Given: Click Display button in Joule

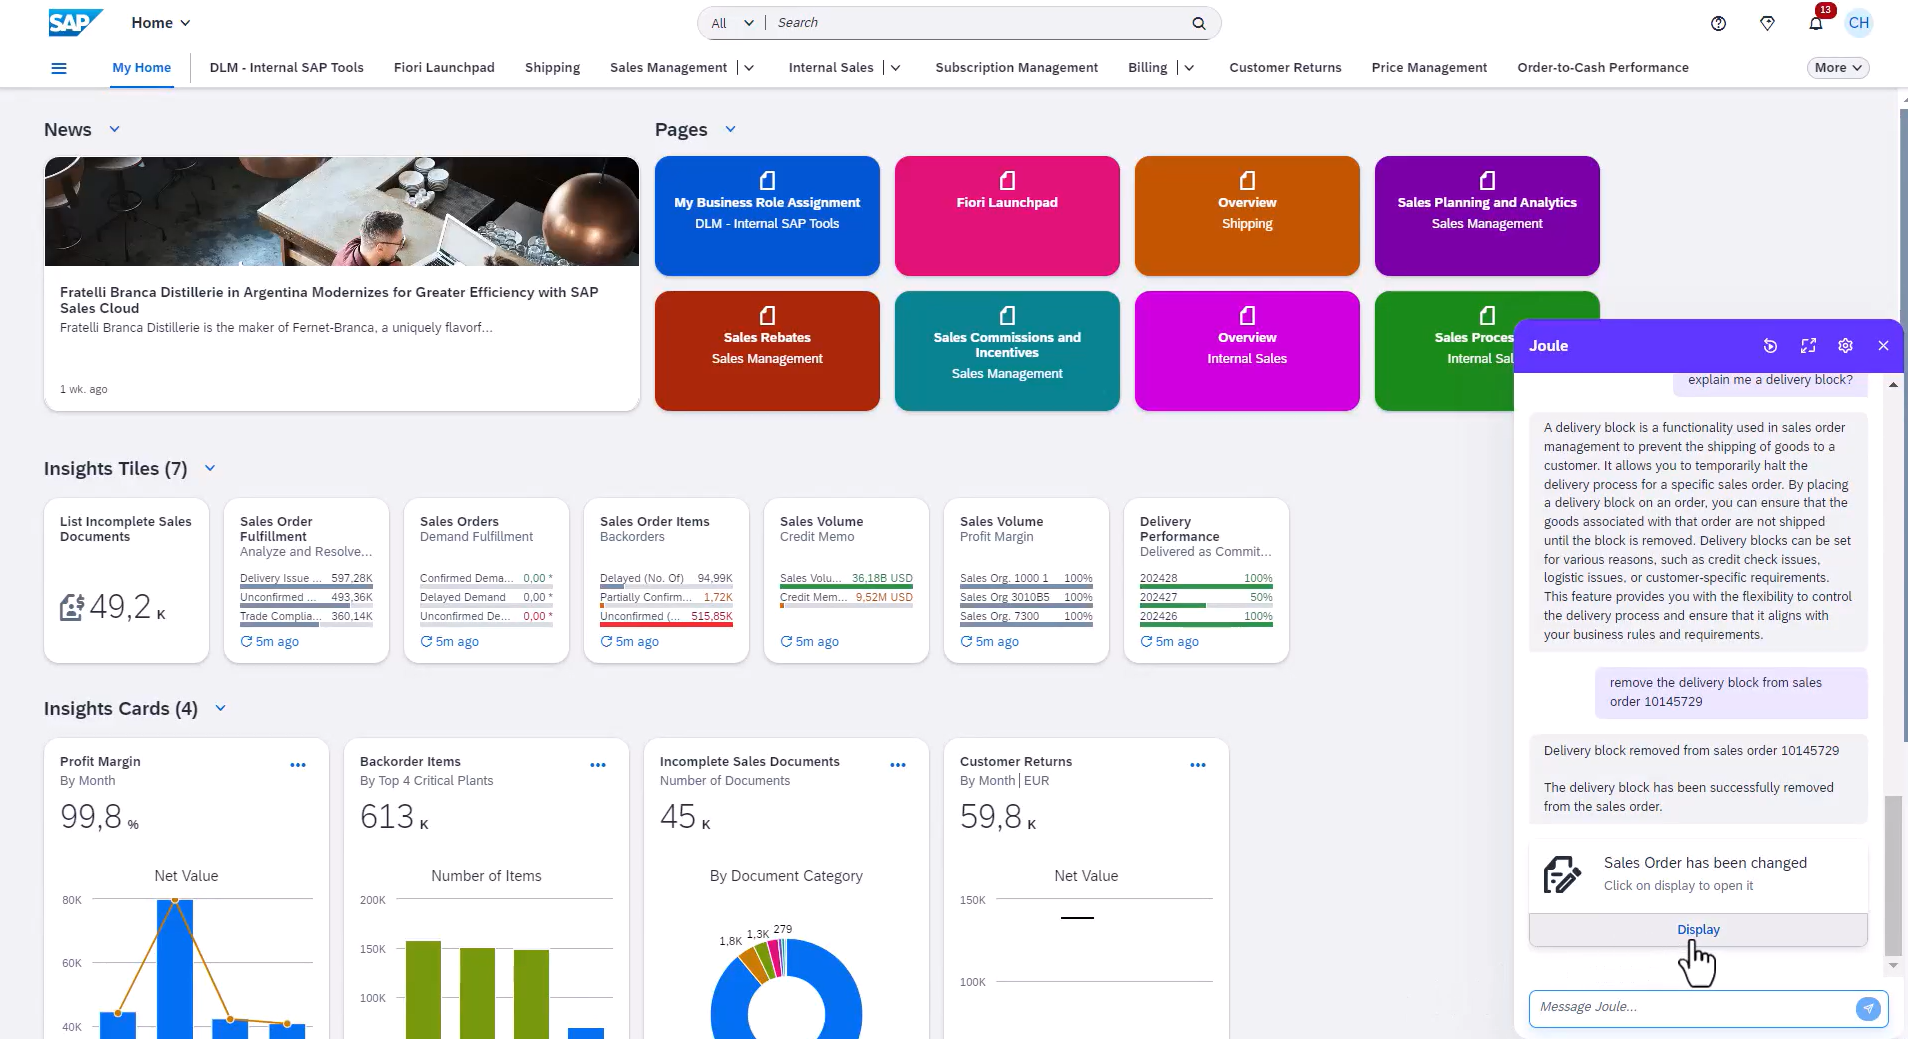Looking at the screenshot, I should 1698,930.
